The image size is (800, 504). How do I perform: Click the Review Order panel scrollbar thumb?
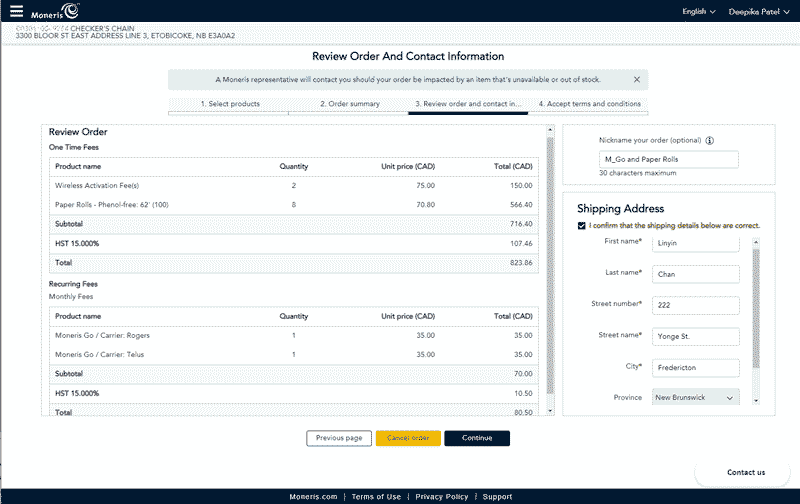(x=550, y=265)
